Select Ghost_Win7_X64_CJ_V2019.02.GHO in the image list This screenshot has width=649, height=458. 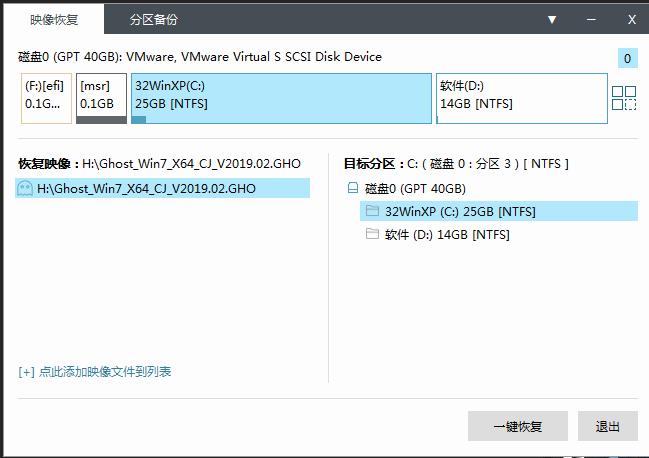146,188
